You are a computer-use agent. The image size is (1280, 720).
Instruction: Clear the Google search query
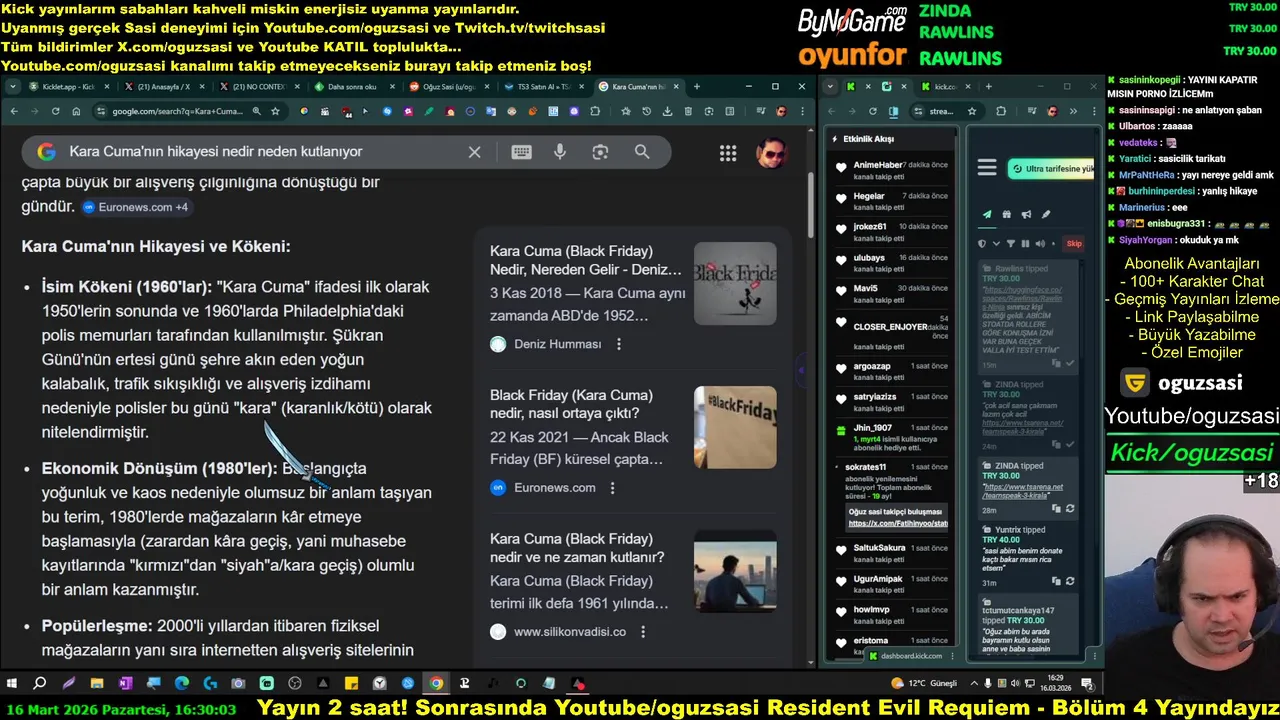[474, 152]
